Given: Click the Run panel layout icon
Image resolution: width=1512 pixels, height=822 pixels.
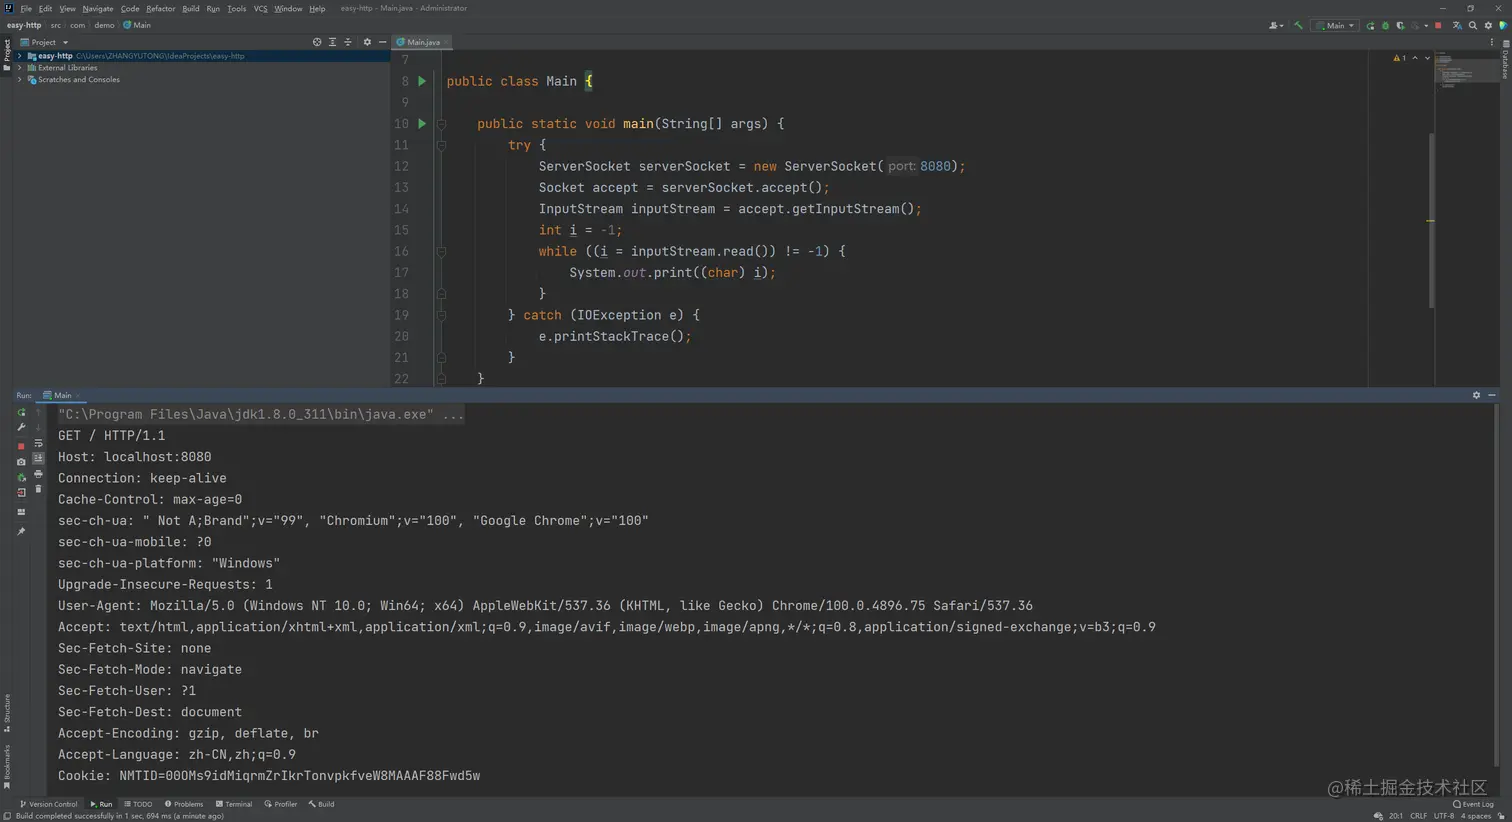Looking at the screenshot, I should [21, 512].
